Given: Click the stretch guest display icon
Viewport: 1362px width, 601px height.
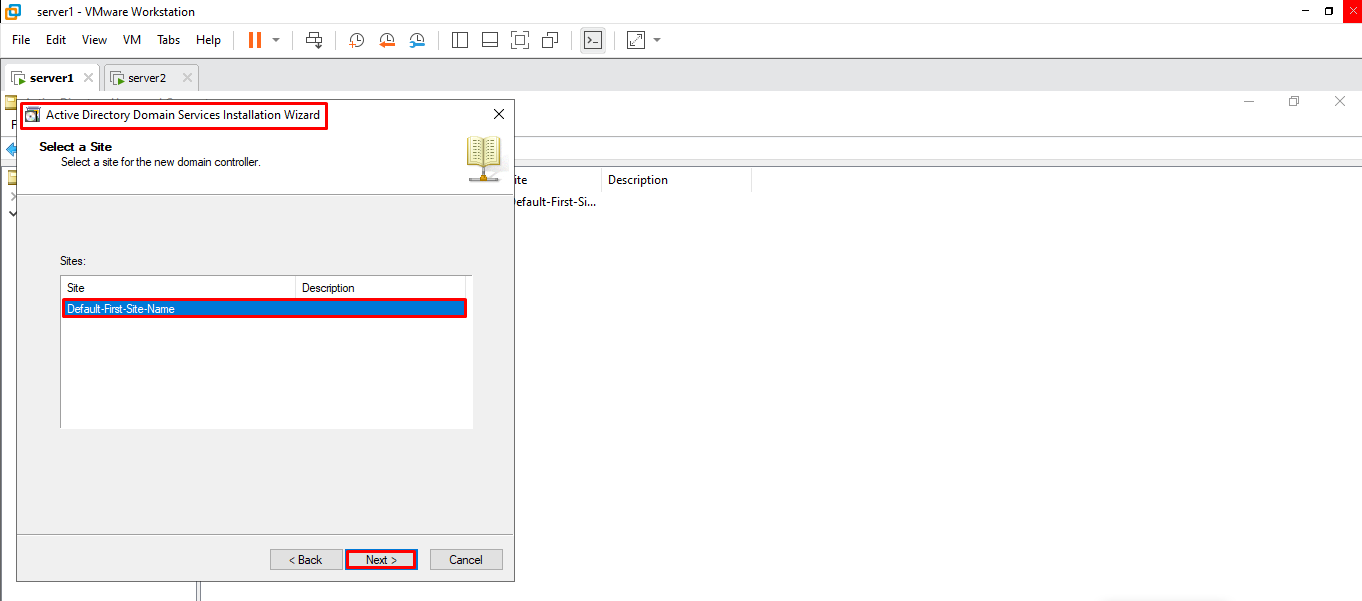Looking at the screenshot, I should click(x=636, y=40).
